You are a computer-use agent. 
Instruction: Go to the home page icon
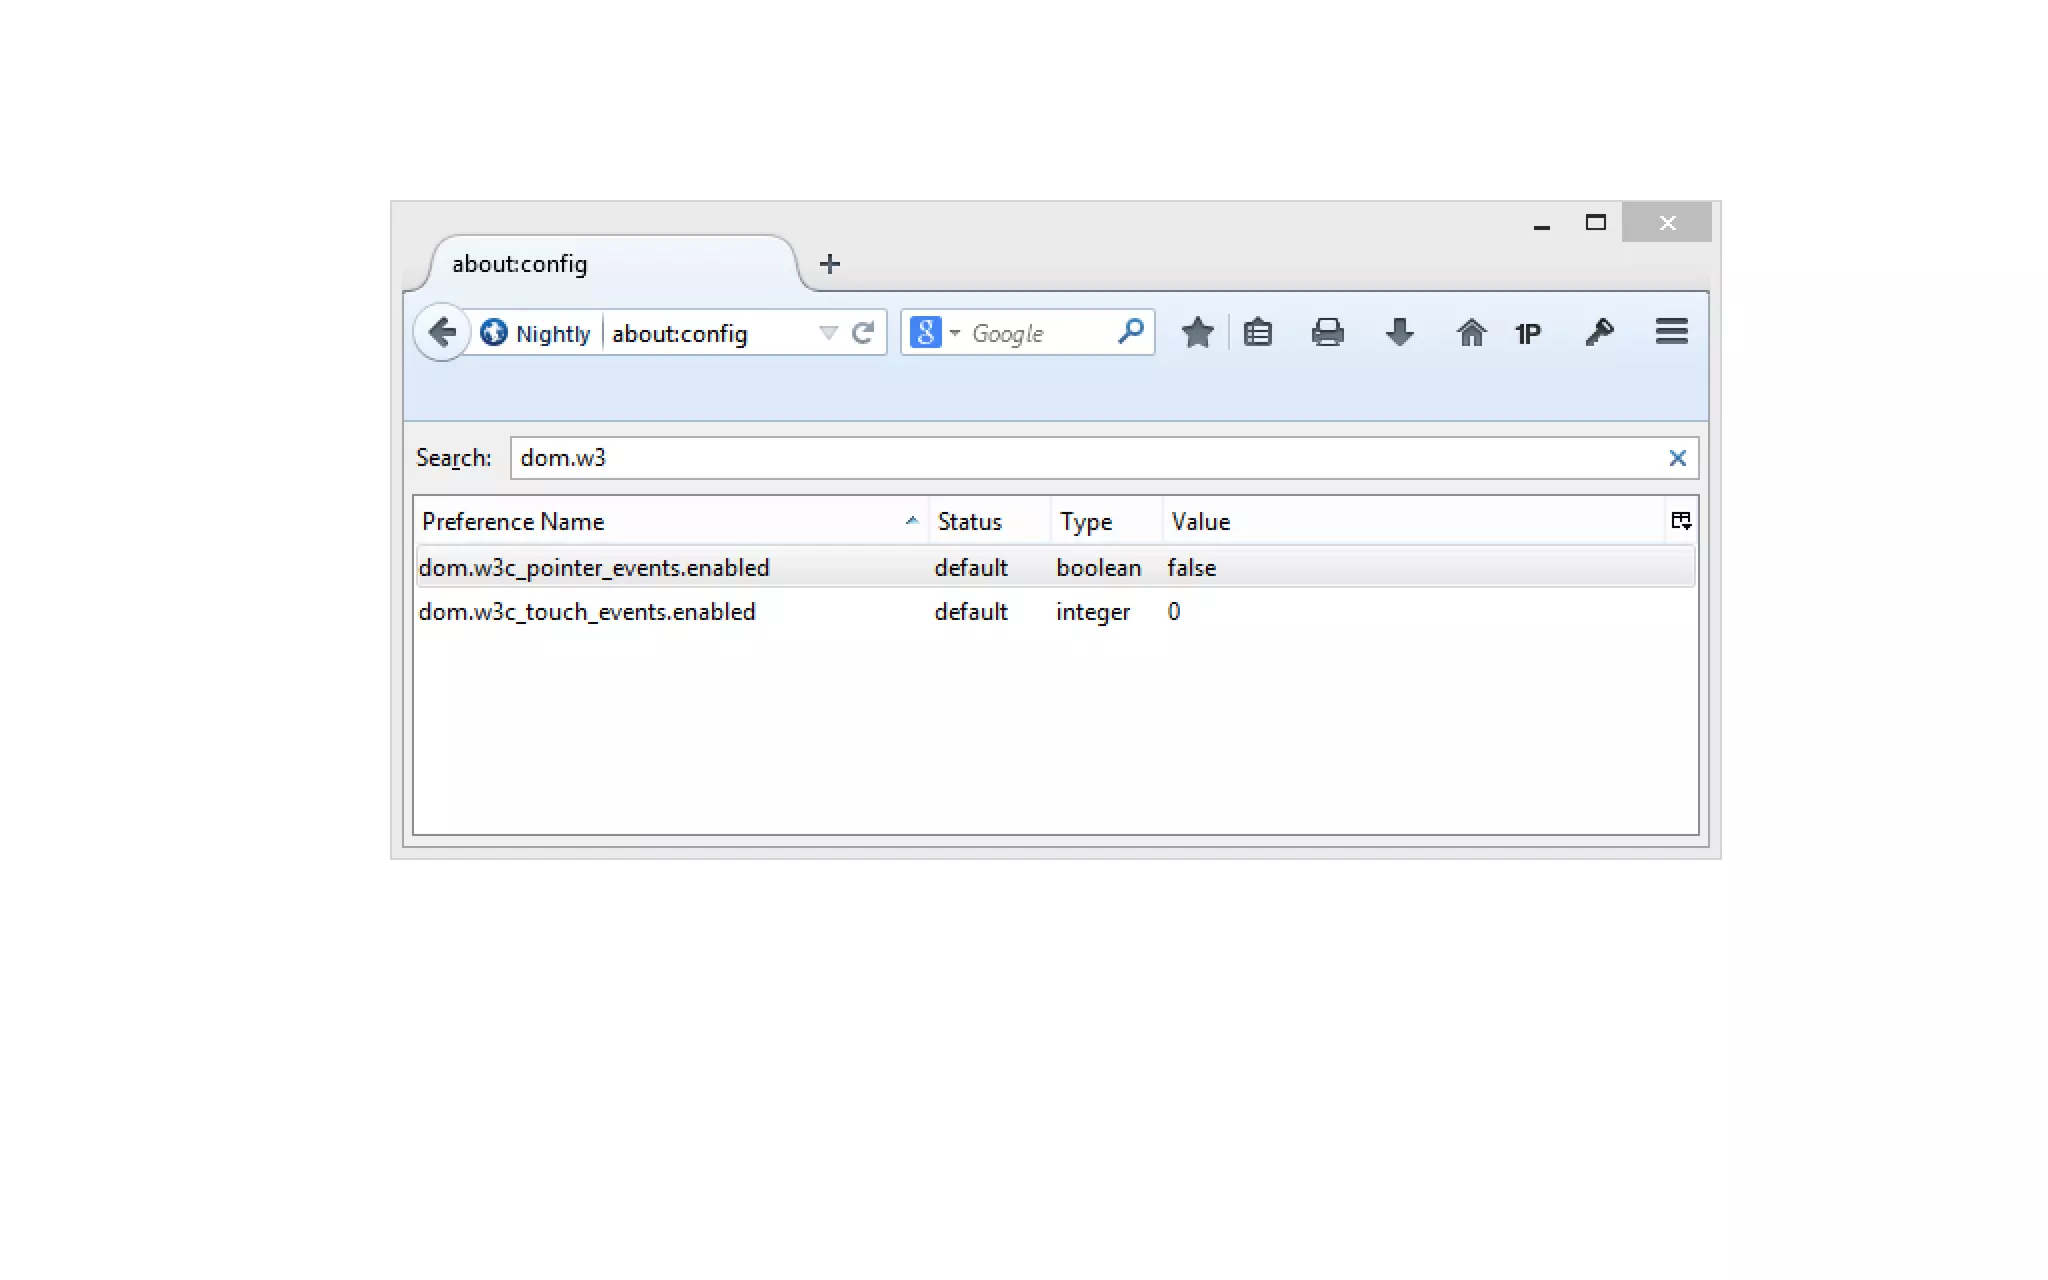pyautogui.click(x=1470, y=332)
